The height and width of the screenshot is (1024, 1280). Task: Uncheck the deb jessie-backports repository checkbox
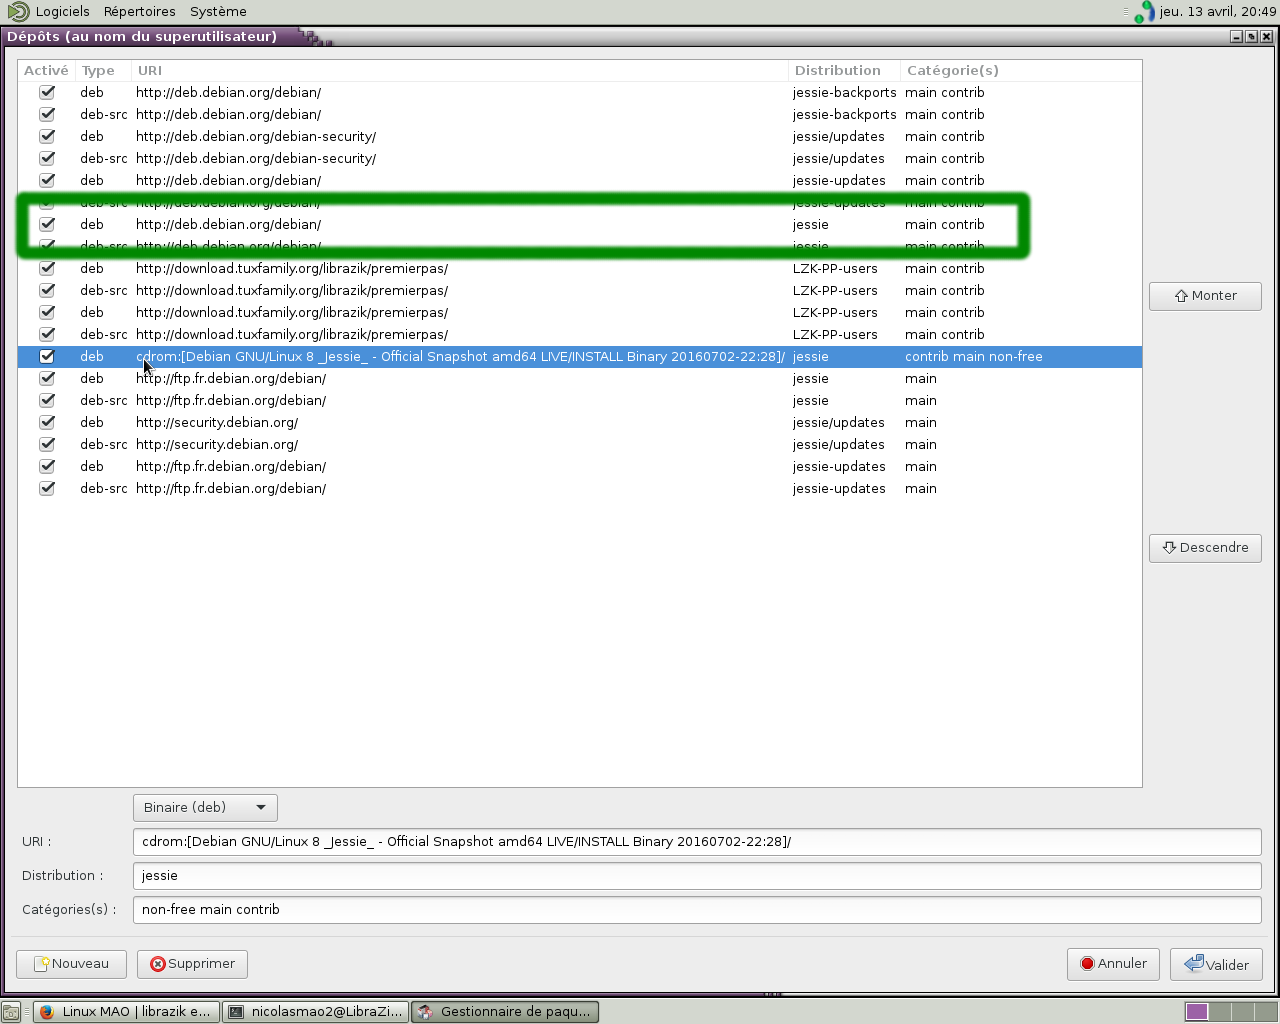coord(47,92)
